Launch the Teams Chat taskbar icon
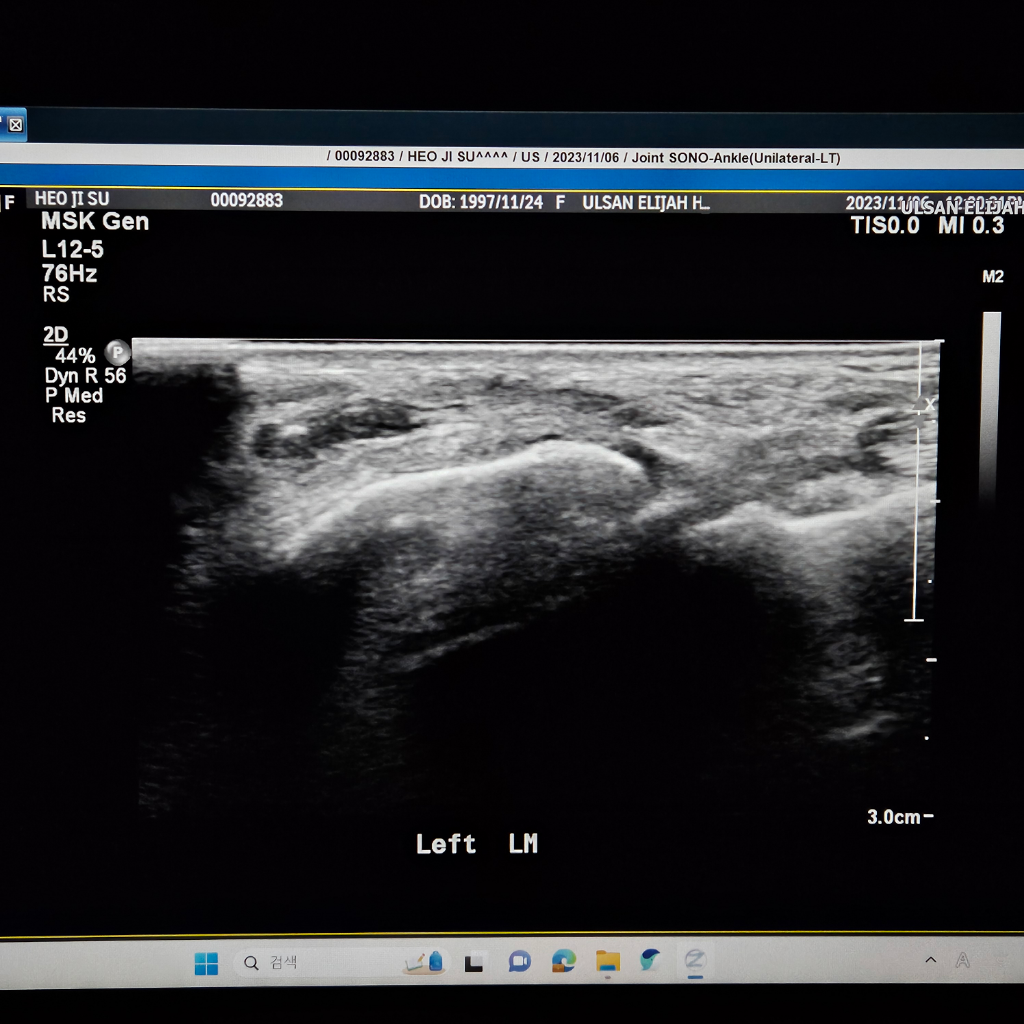1024x1024 pixels. pyautogui.click(x=519, y=961)
